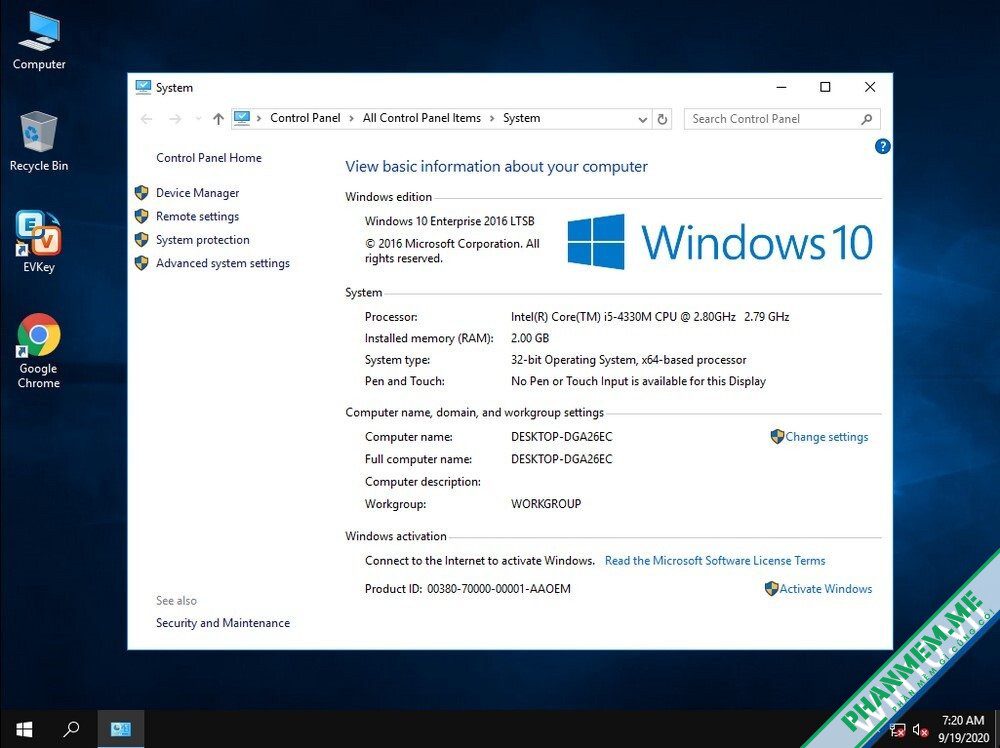Expand chevron after Control Panel breadcrumb
This screenshot has width=1000, height=748.
pyautogui.click(x=351, y=119)
